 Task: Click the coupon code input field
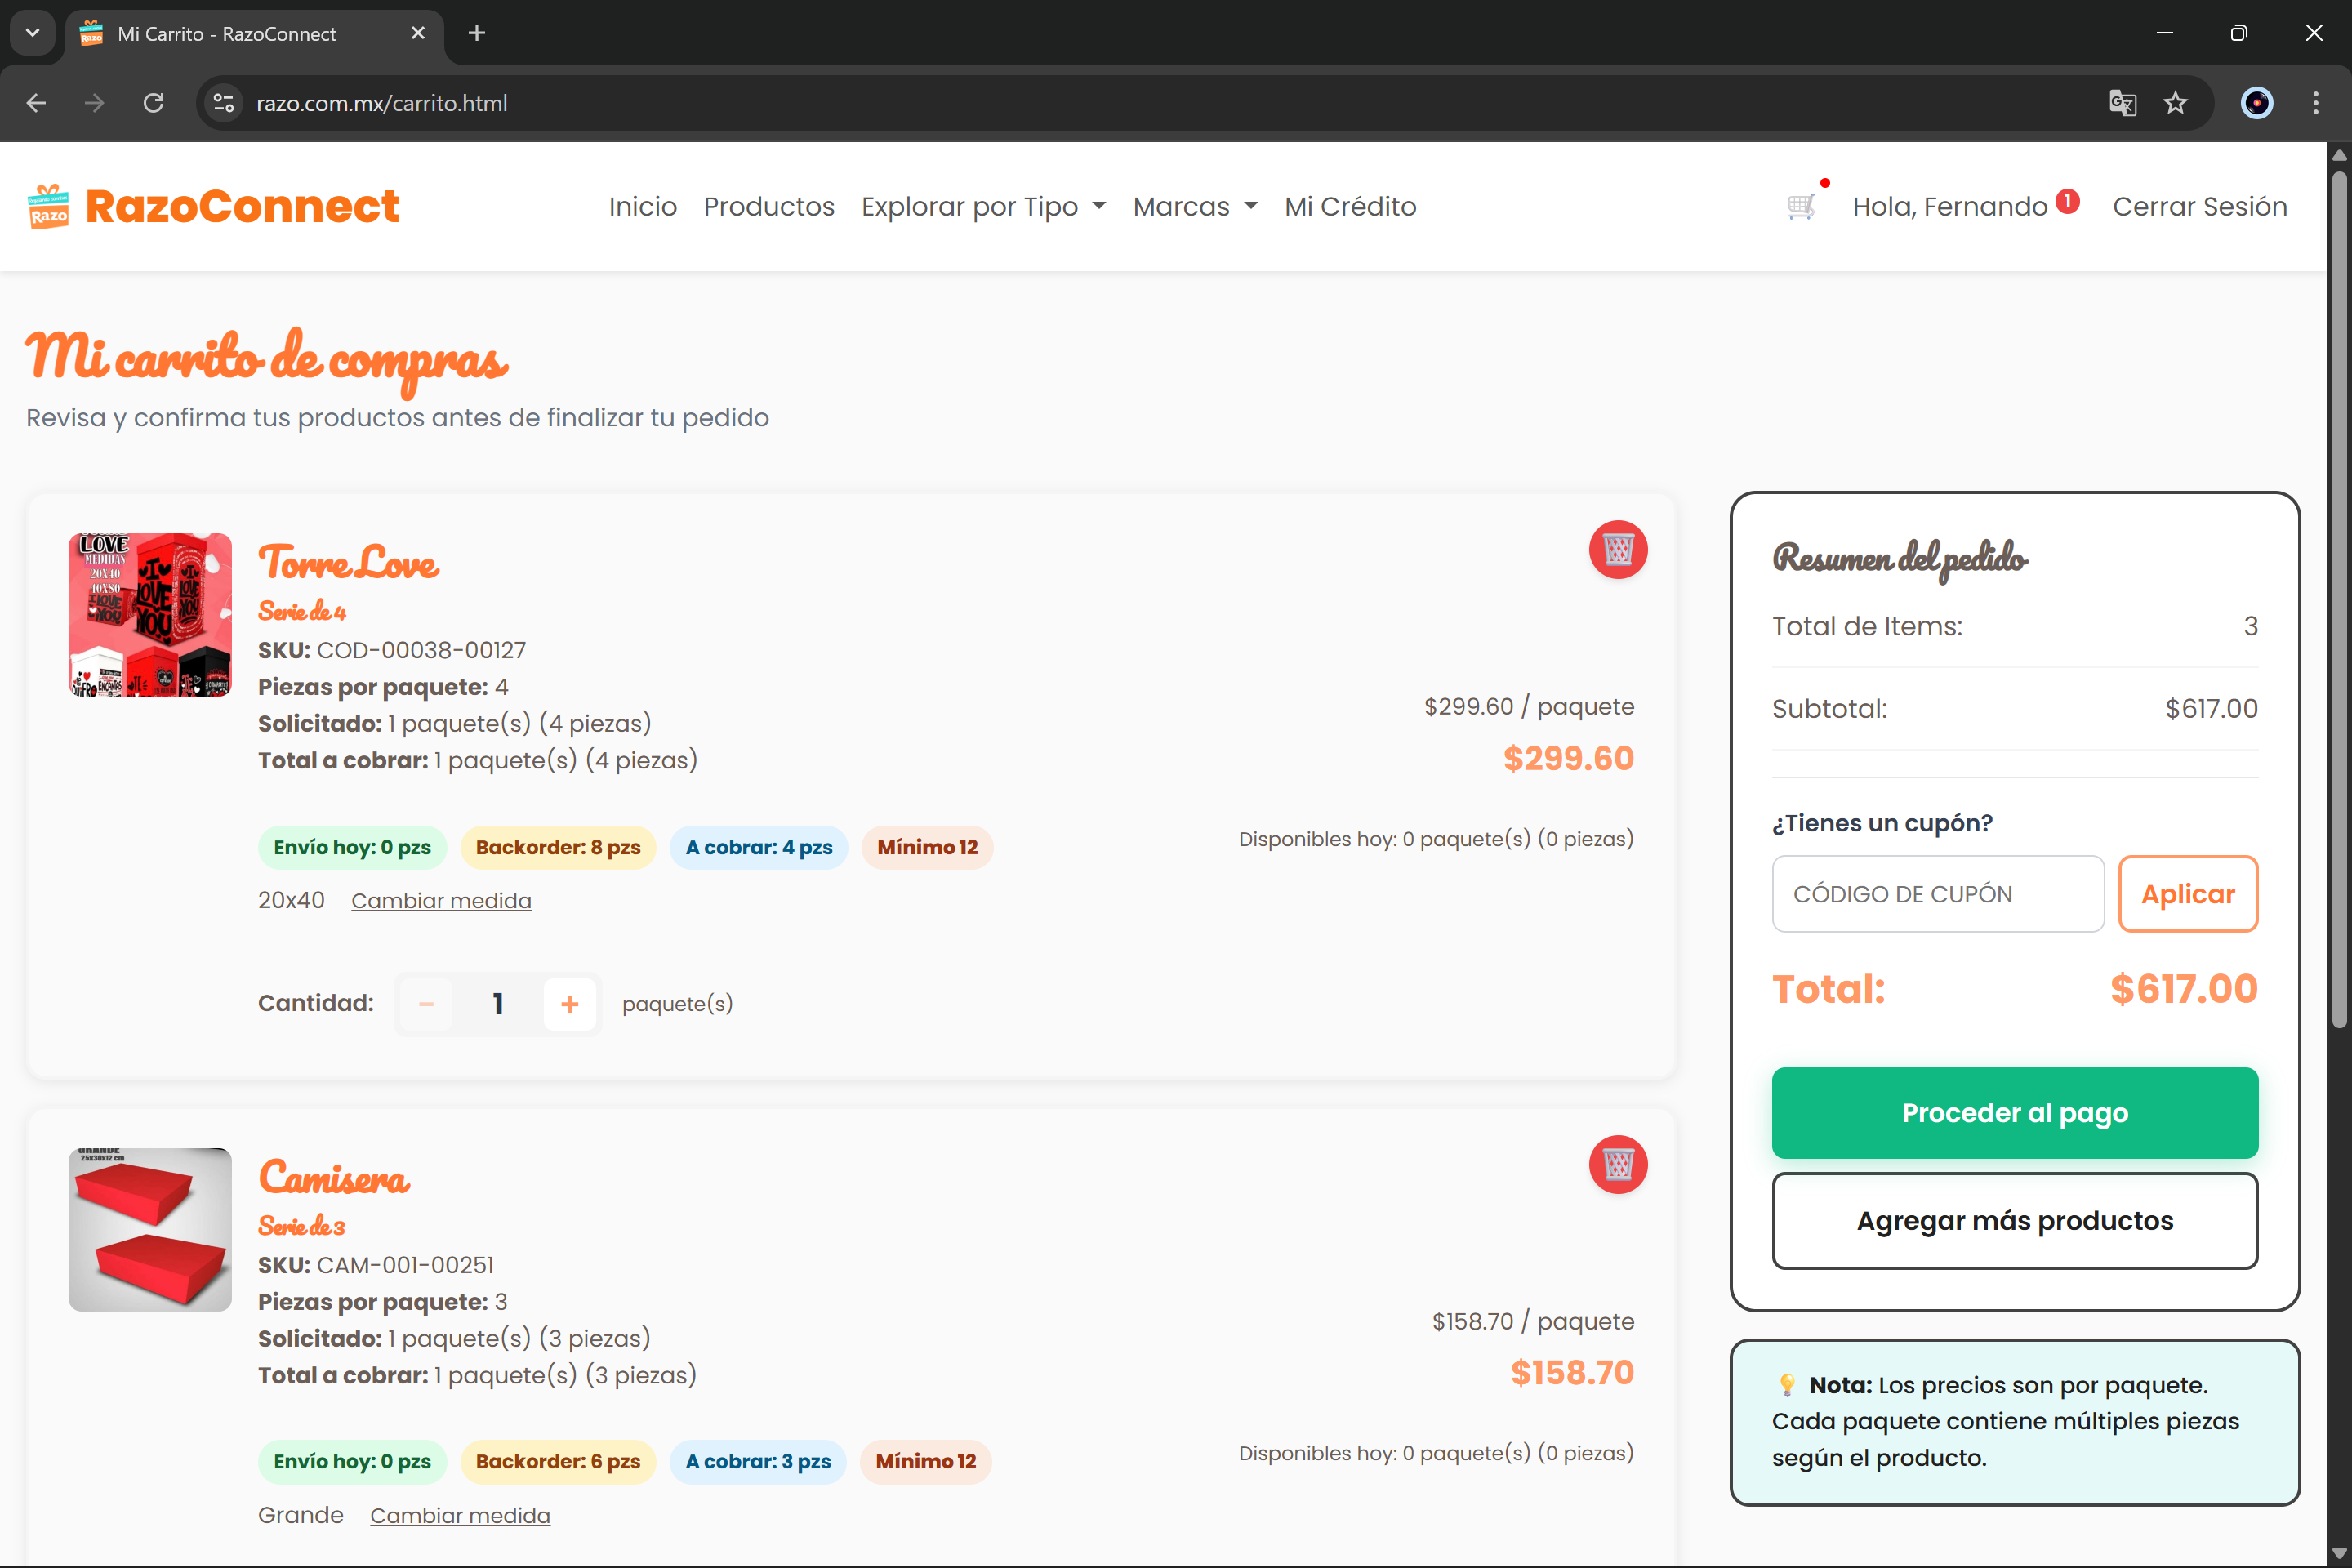tap(1937, 893)
